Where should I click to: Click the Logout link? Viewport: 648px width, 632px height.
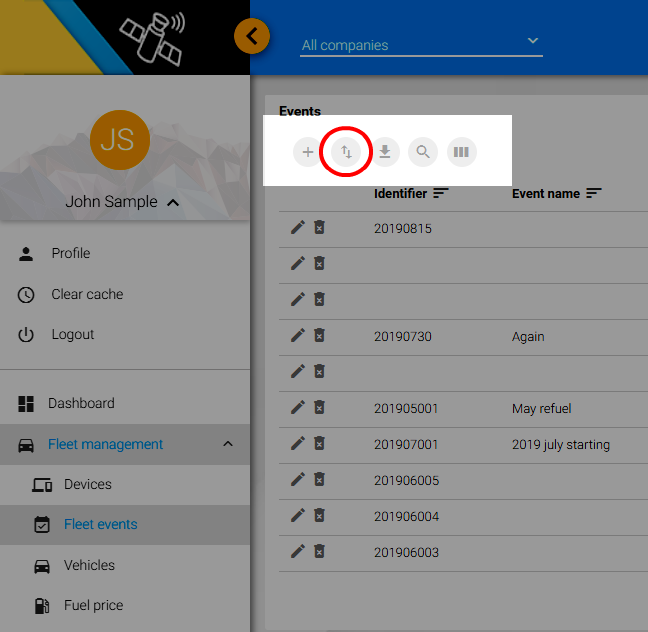(73, 335)
